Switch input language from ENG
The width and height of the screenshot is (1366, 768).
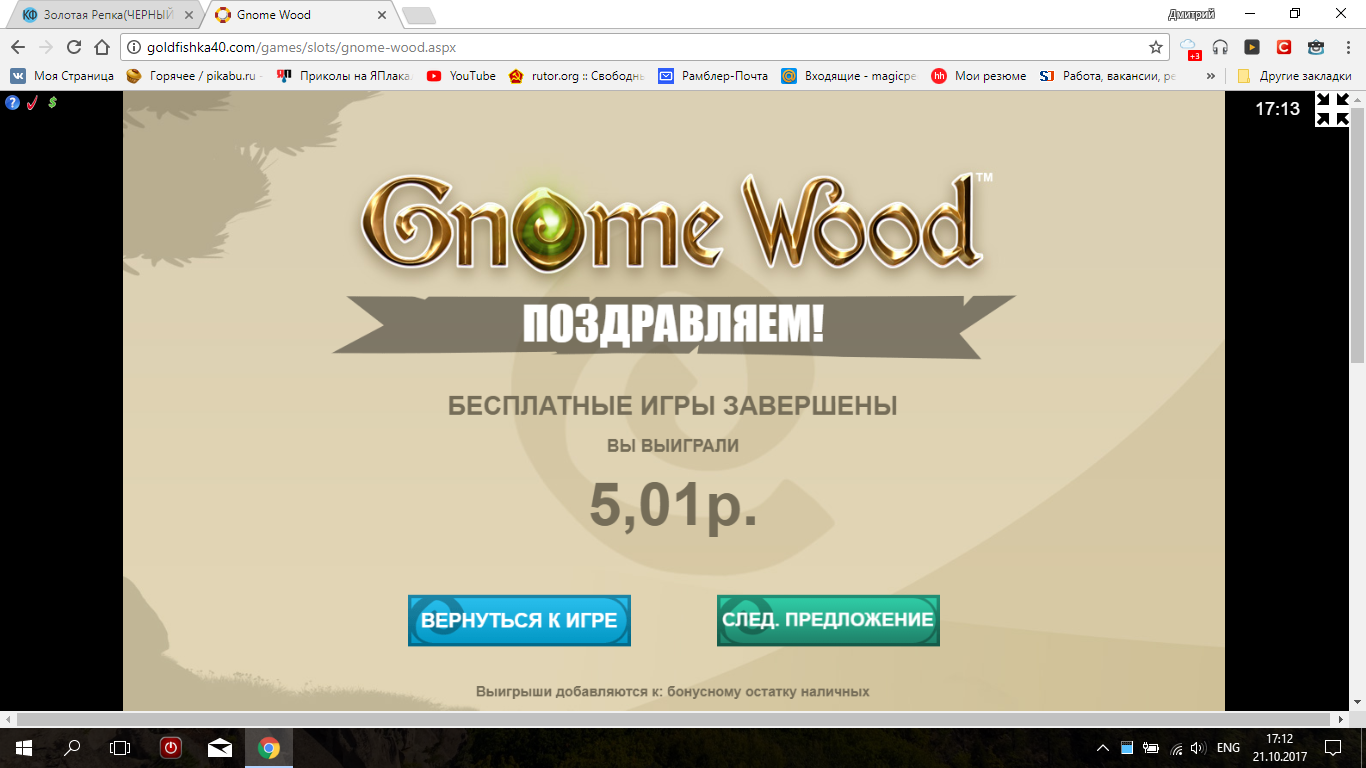[x=1228, y=748]
